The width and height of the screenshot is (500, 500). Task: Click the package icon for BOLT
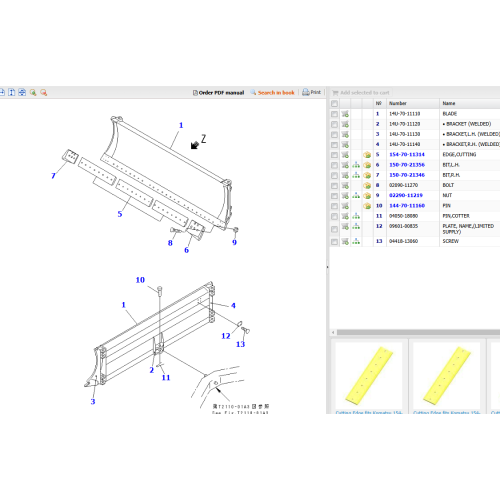click(367, 186)
